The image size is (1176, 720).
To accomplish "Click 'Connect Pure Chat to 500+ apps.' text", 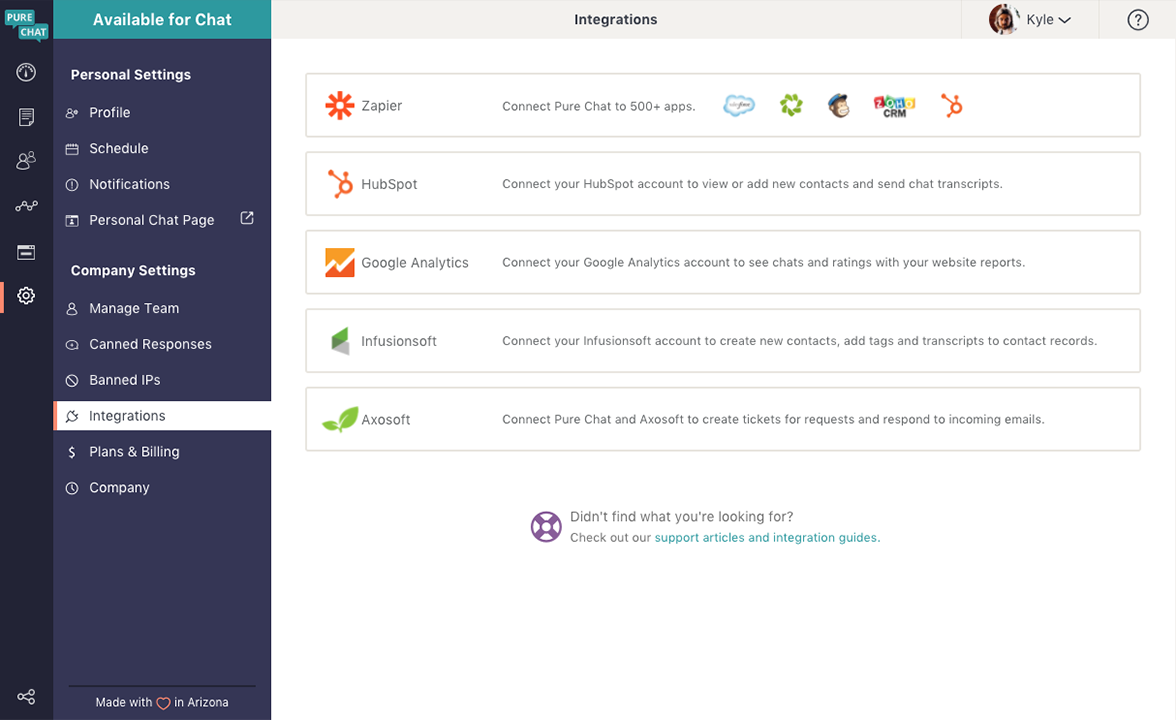I will (x=598, y=106).
